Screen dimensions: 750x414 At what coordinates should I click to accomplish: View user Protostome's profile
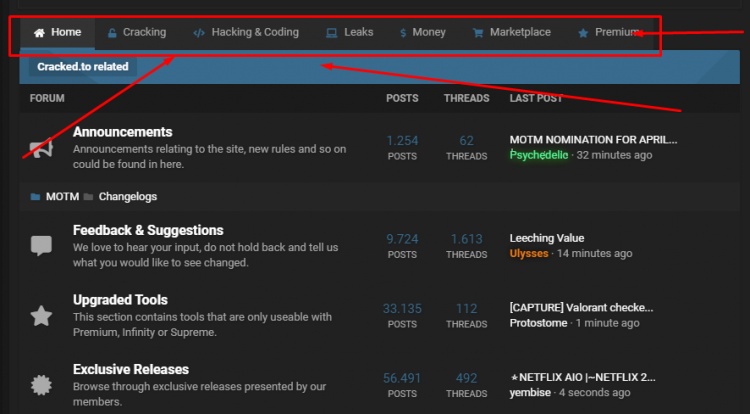538,323
